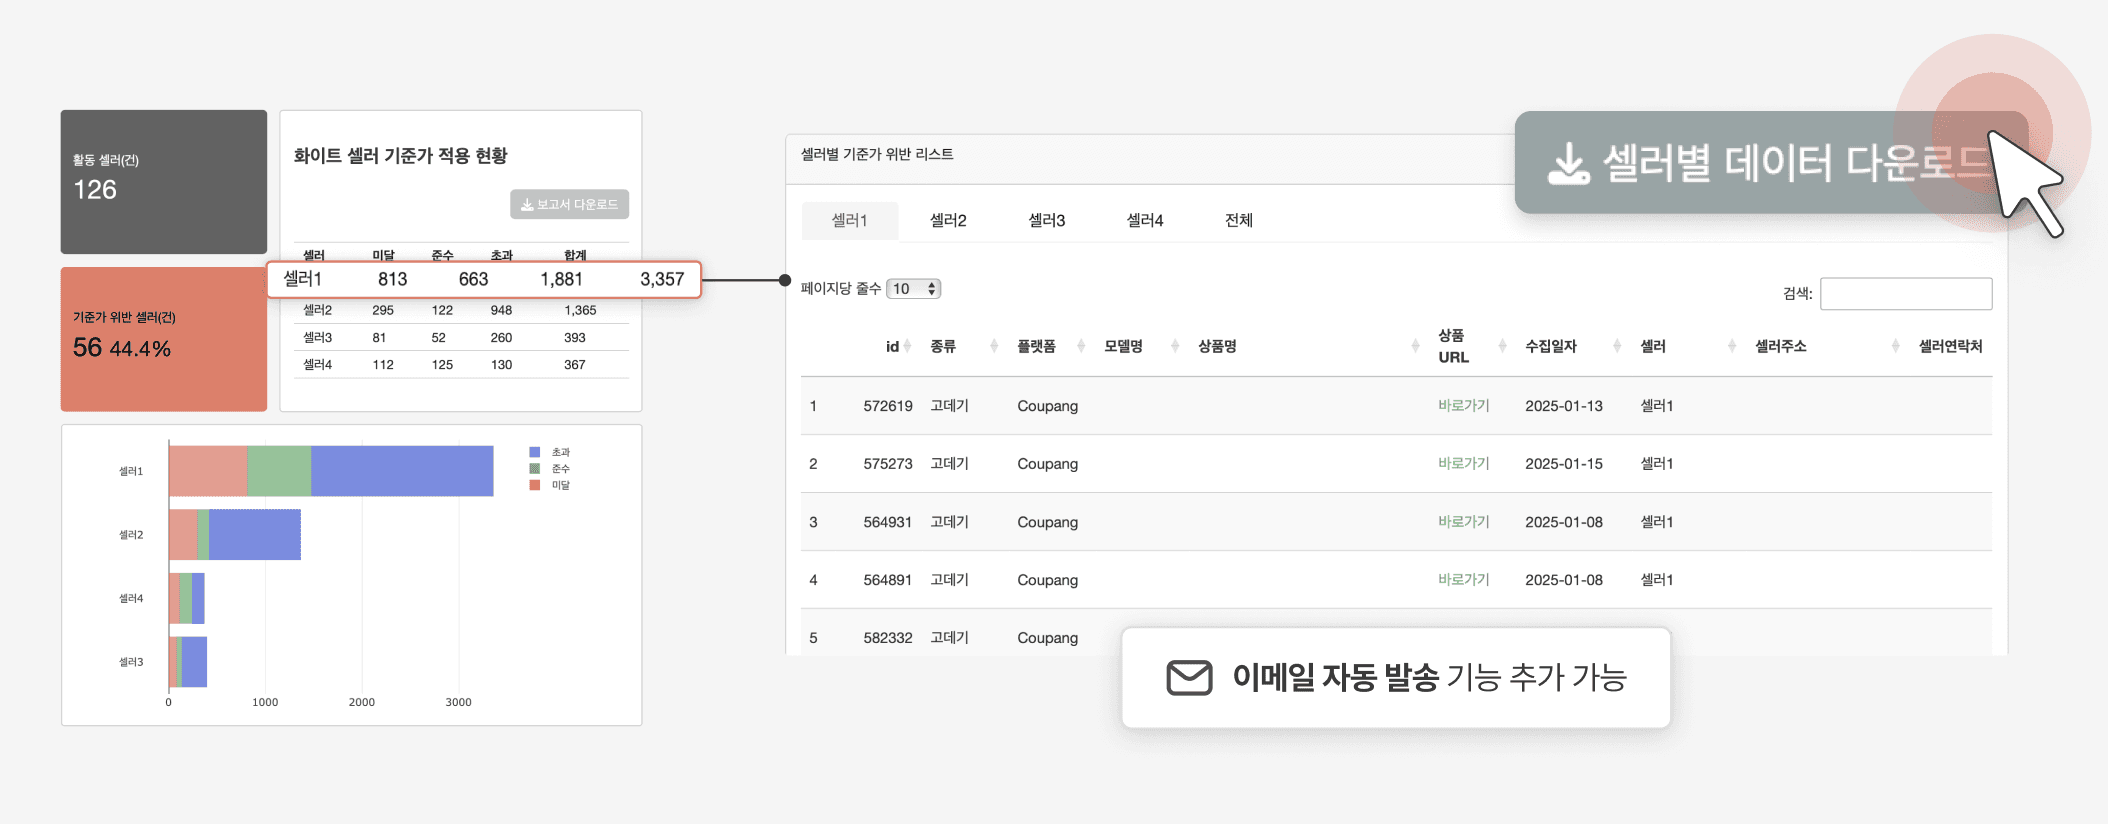Viewport: 2108px width, 824px height.
Task: Click the 화이트 셀러 기준가 적용 현황 title
Action: click(x=400, y=156)
